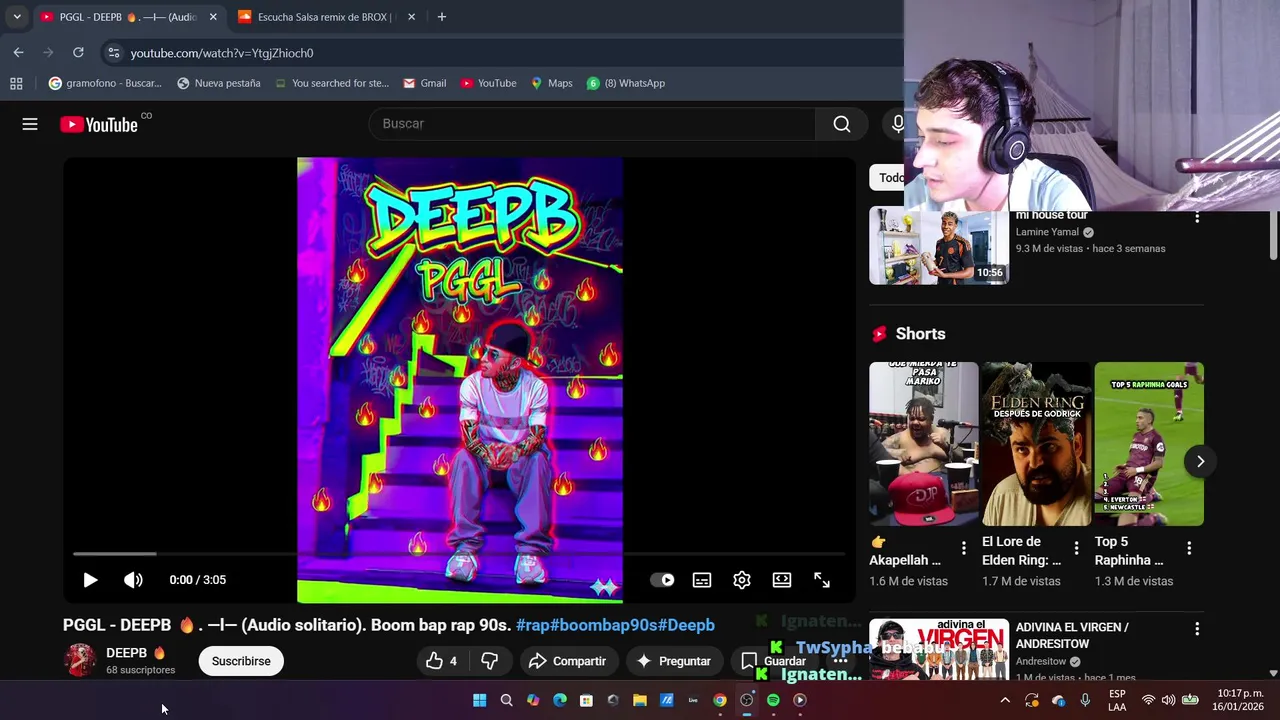This screenshot has height=720, width=1280.
Task: Open 'You searched for ste...' bookmark
Action: (x=331, y=83)
